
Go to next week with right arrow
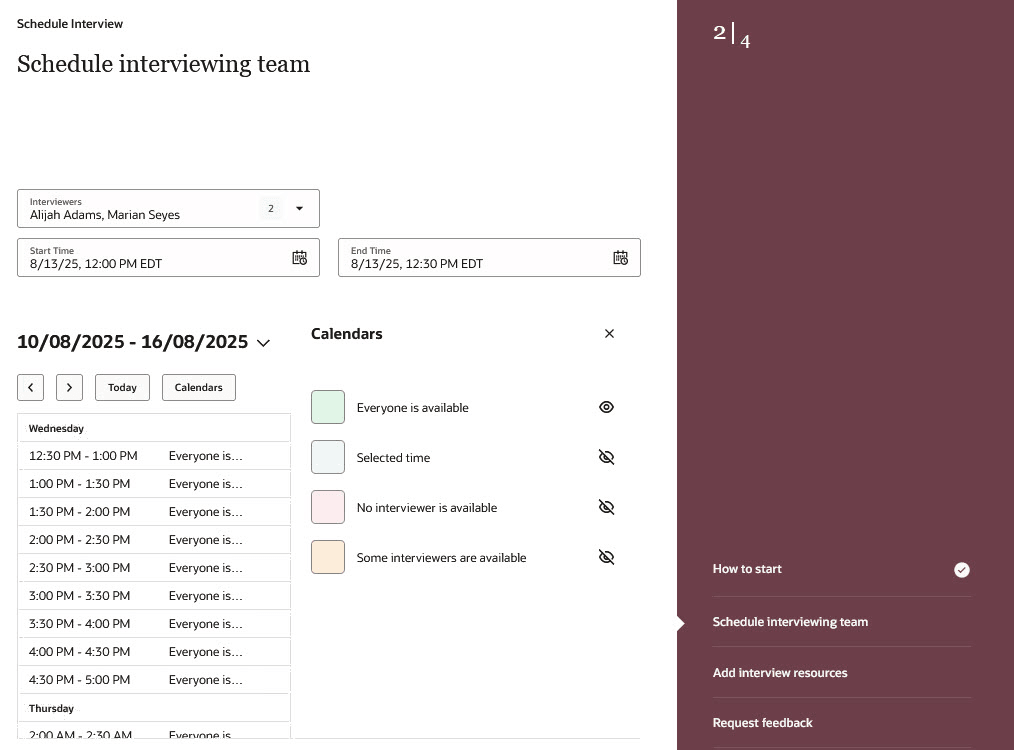click(x=69, y=387)
